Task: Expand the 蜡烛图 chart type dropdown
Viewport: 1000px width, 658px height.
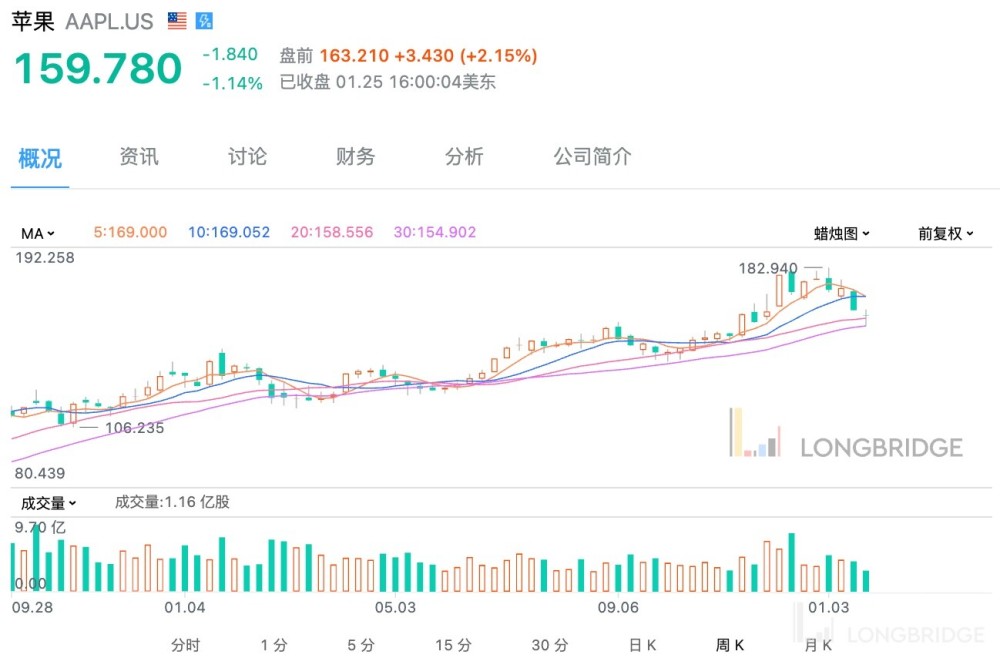Action: 841,233
